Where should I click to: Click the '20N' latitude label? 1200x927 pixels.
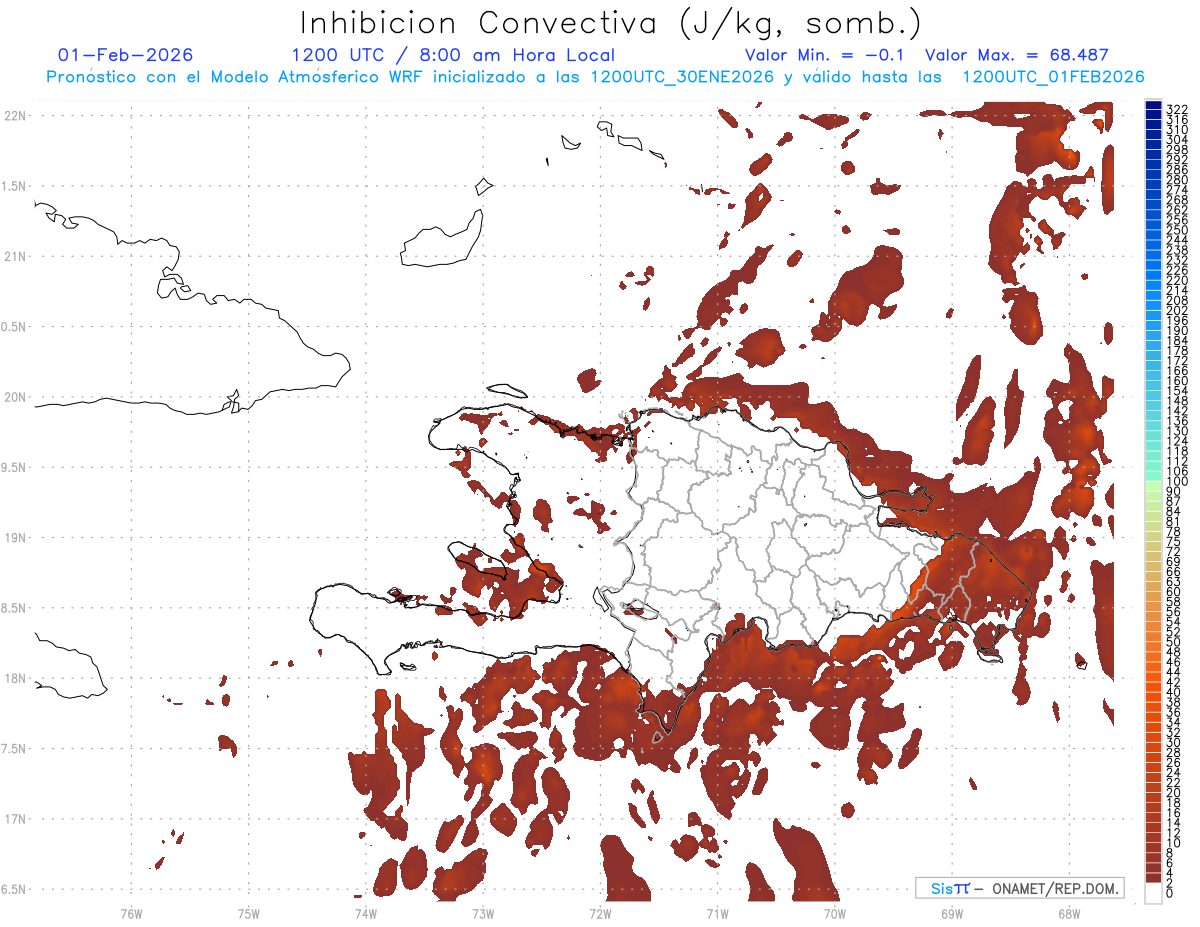point(14,397)
